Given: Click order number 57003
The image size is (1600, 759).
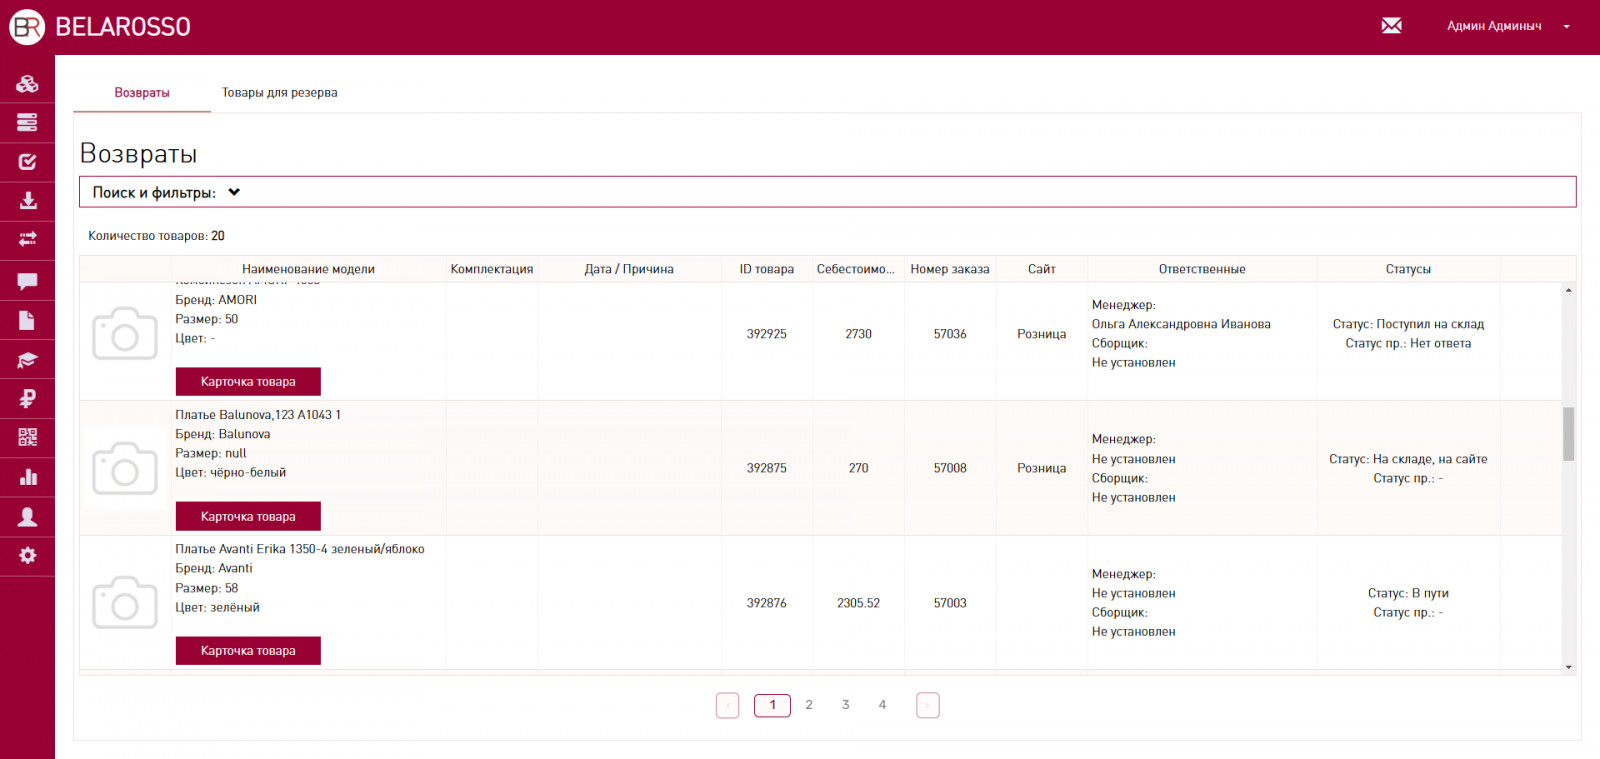Looking at the screenshot, I should click(x=950, y=603).
